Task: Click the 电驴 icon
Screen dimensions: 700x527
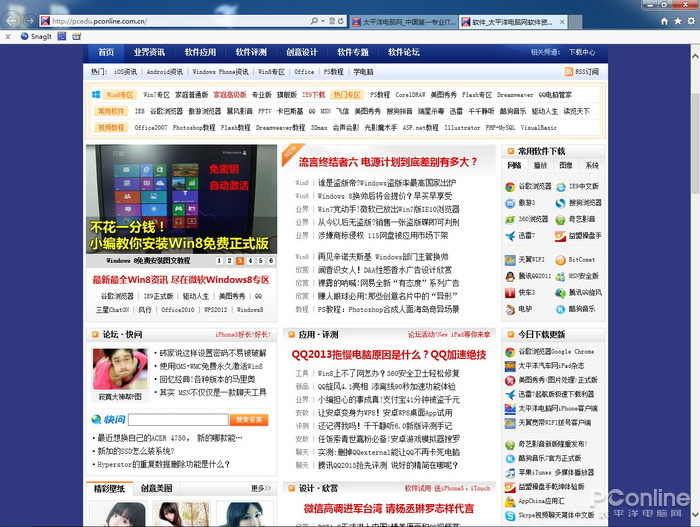Action: (x=510, y=309)
